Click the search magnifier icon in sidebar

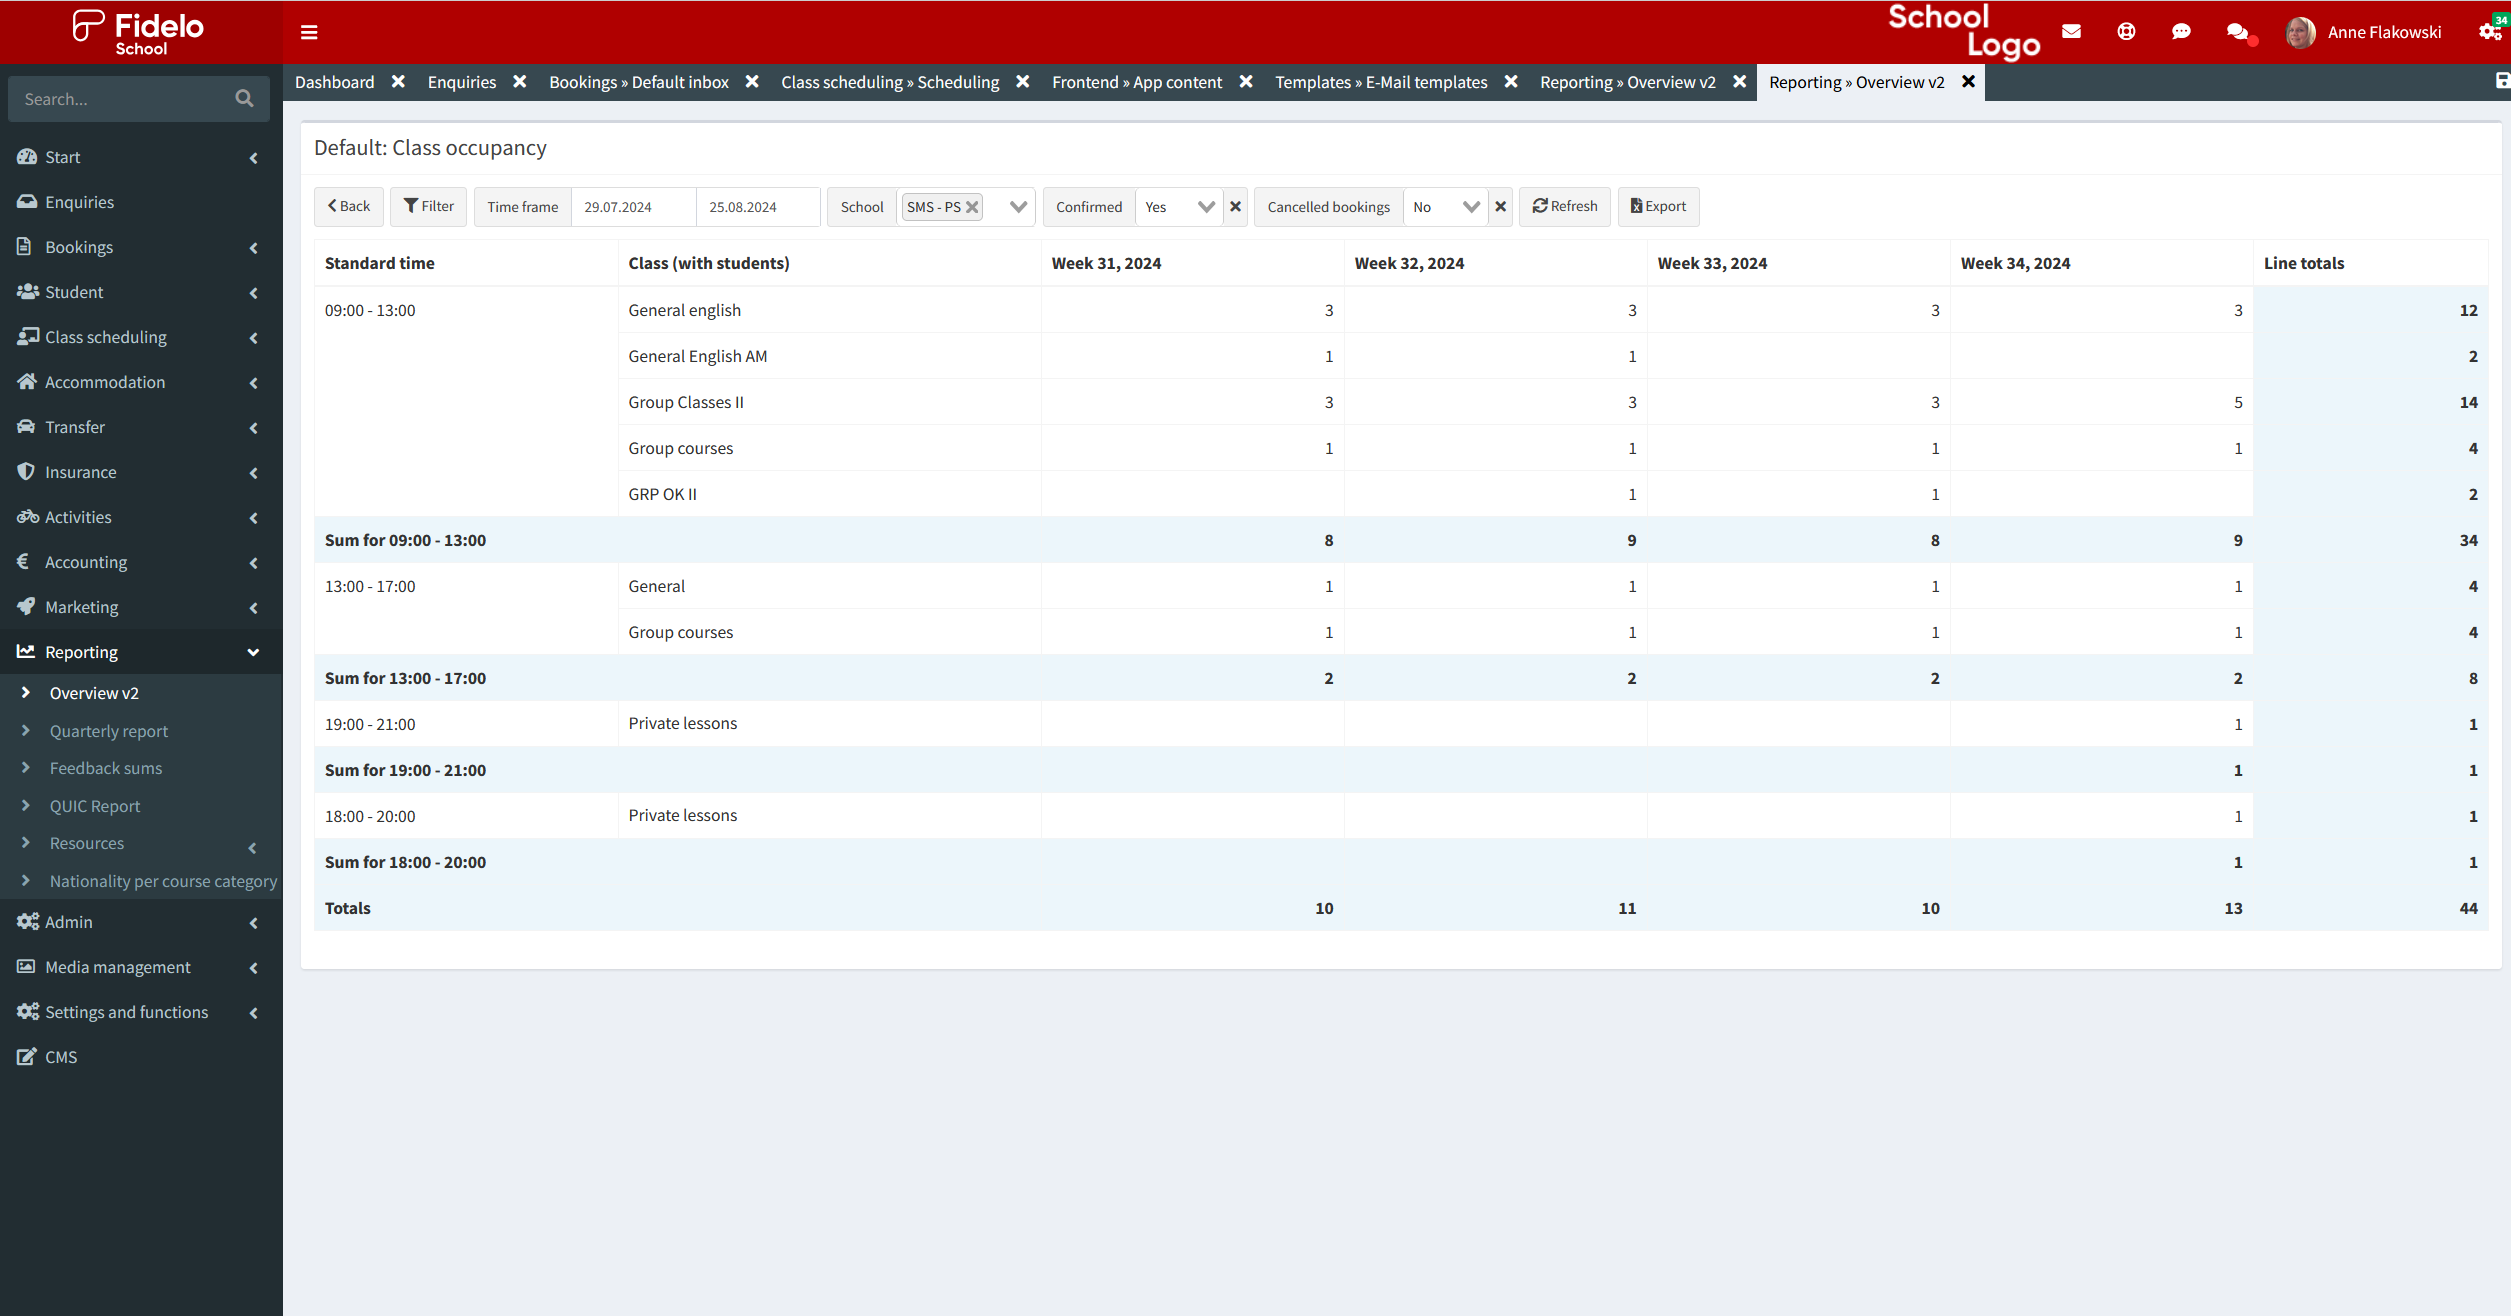[244, 98]
